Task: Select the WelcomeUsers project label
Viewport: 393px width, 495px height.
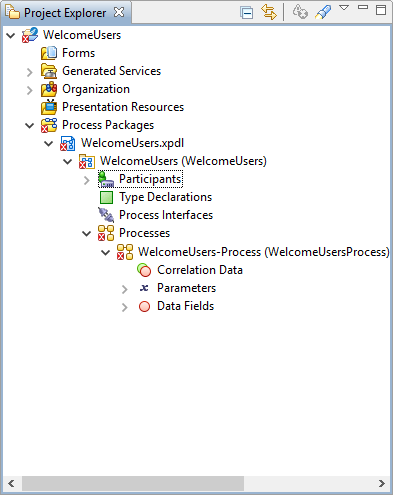Action: 82,35
